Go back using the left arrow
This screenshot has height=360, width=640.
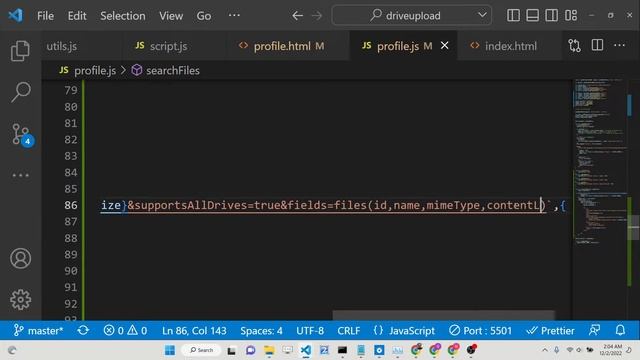298,16
